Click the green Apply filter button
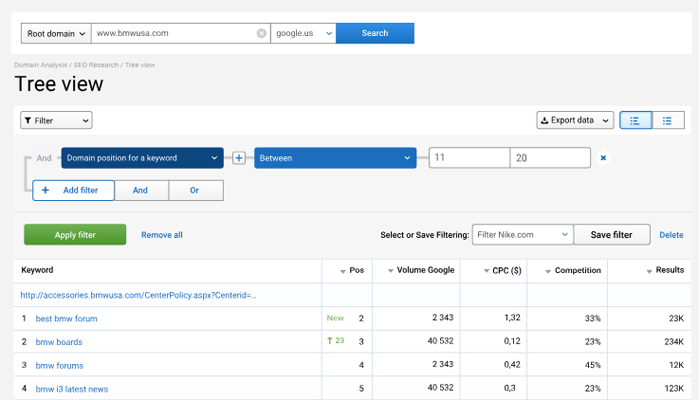 point(75,235)
